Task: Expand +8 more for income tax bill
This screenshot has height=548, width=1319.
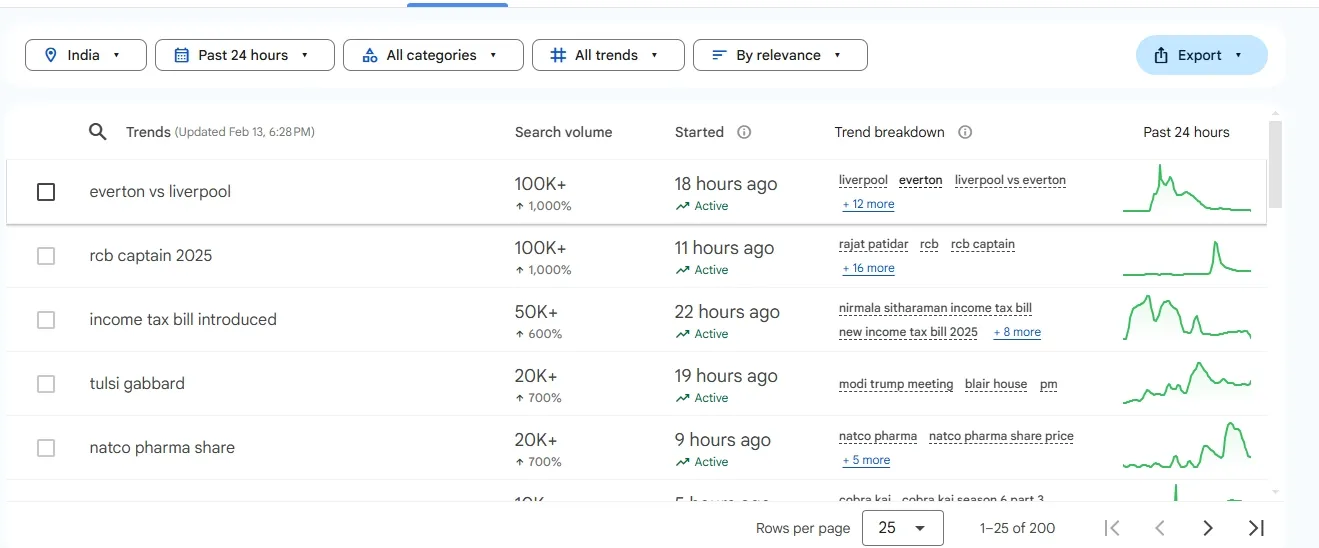Action: click(1017, 332)
